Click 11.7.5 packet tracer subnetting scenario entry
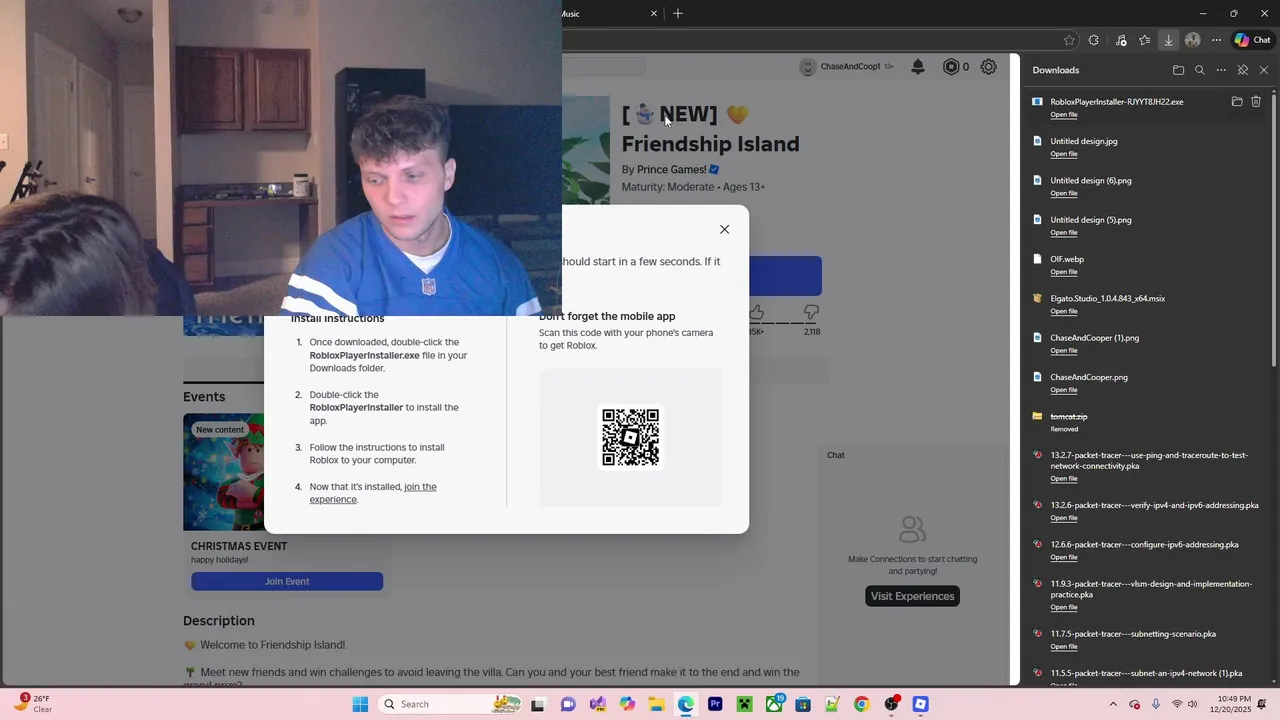1280x720 pixels. [x=1147, y=639]
